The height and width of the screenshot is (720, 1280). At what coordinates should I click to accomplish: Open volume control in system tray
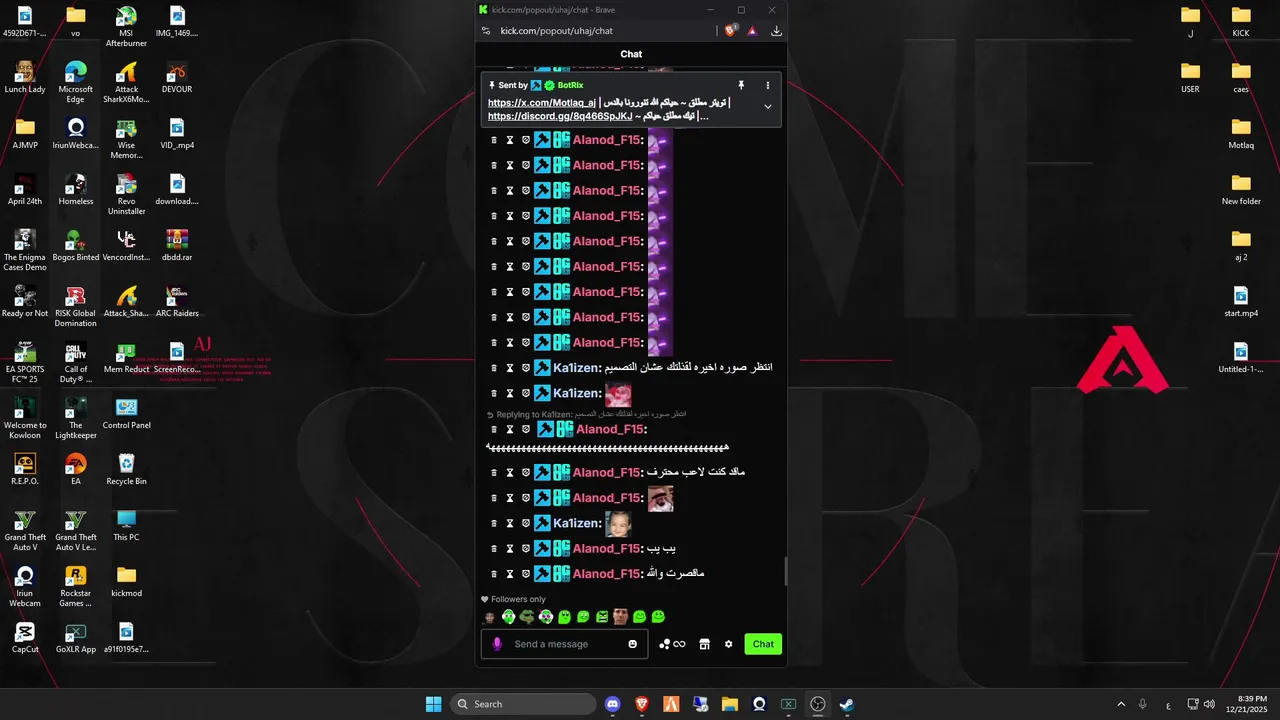pos(1209,704)
